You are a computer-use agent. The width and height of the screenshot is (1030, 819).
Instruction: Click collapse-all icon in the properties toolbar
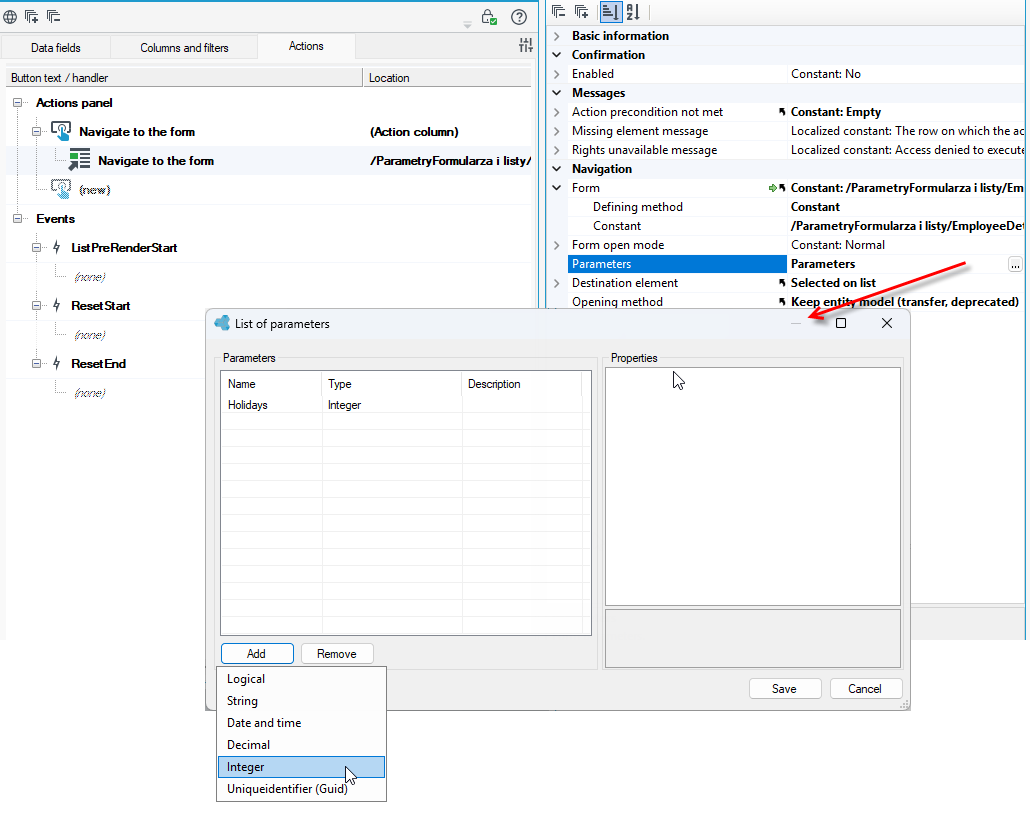tap(558, 11)
